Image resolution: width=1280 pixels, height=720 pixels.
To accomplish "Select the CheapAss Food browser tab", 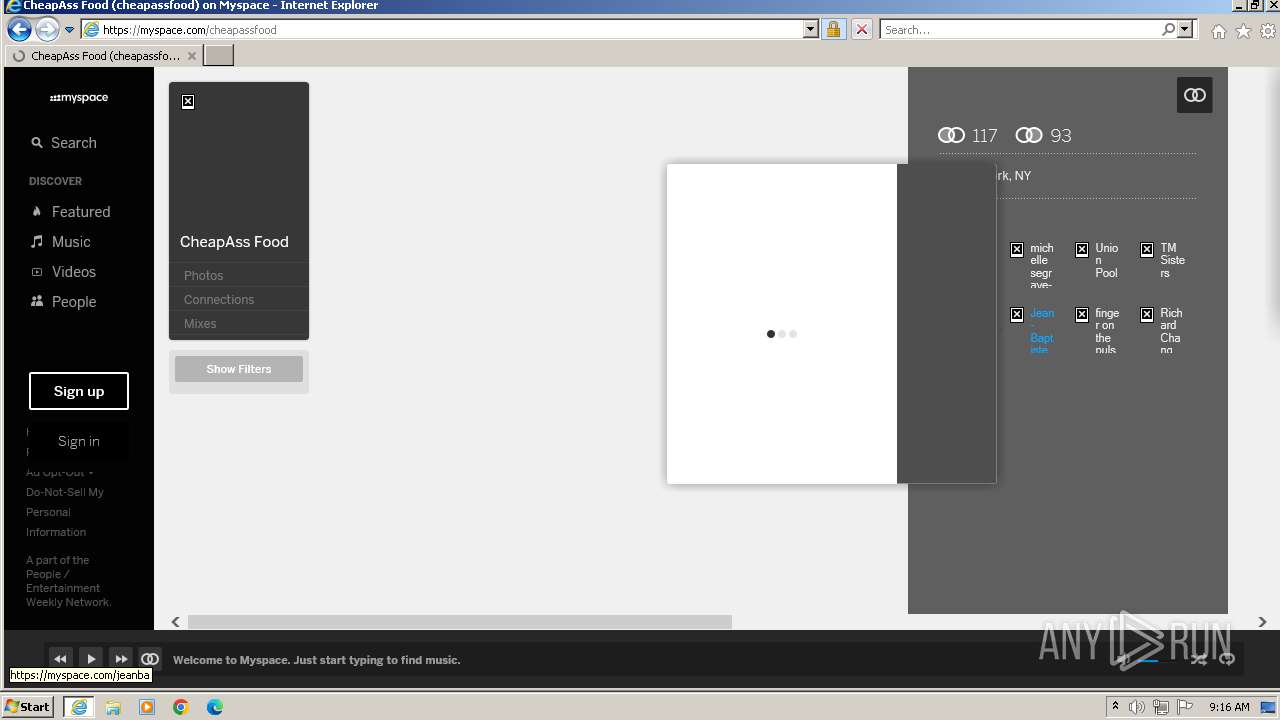I will coord(104,56).
